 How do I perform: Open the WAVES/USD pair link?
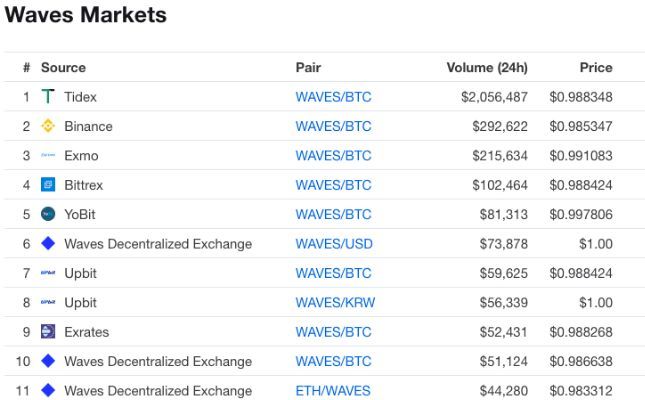(x=334, y=244)
